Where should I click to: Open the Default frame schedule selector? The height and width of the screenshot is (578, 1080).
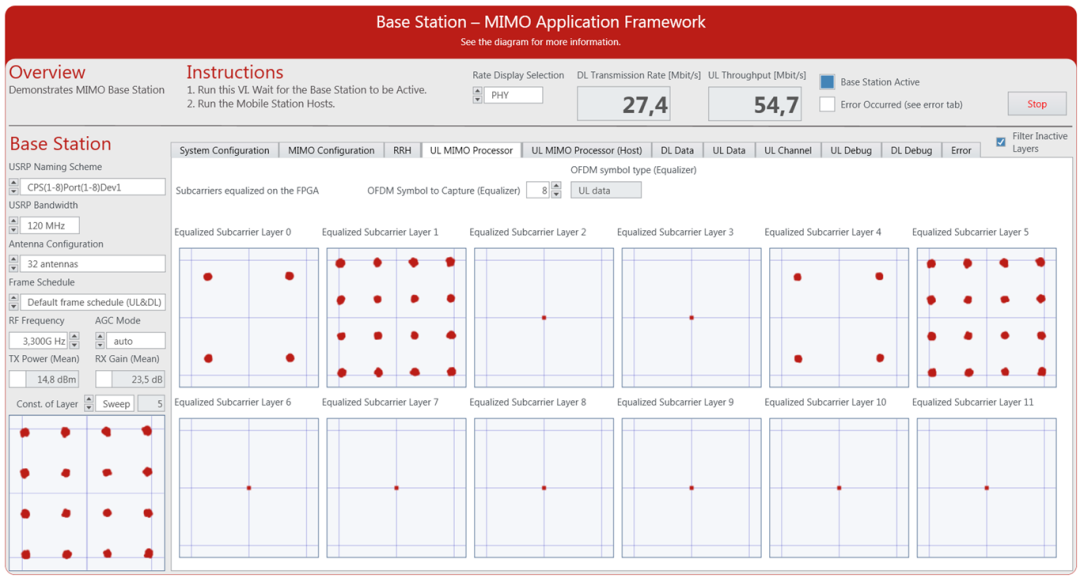(x=93, y=302)
